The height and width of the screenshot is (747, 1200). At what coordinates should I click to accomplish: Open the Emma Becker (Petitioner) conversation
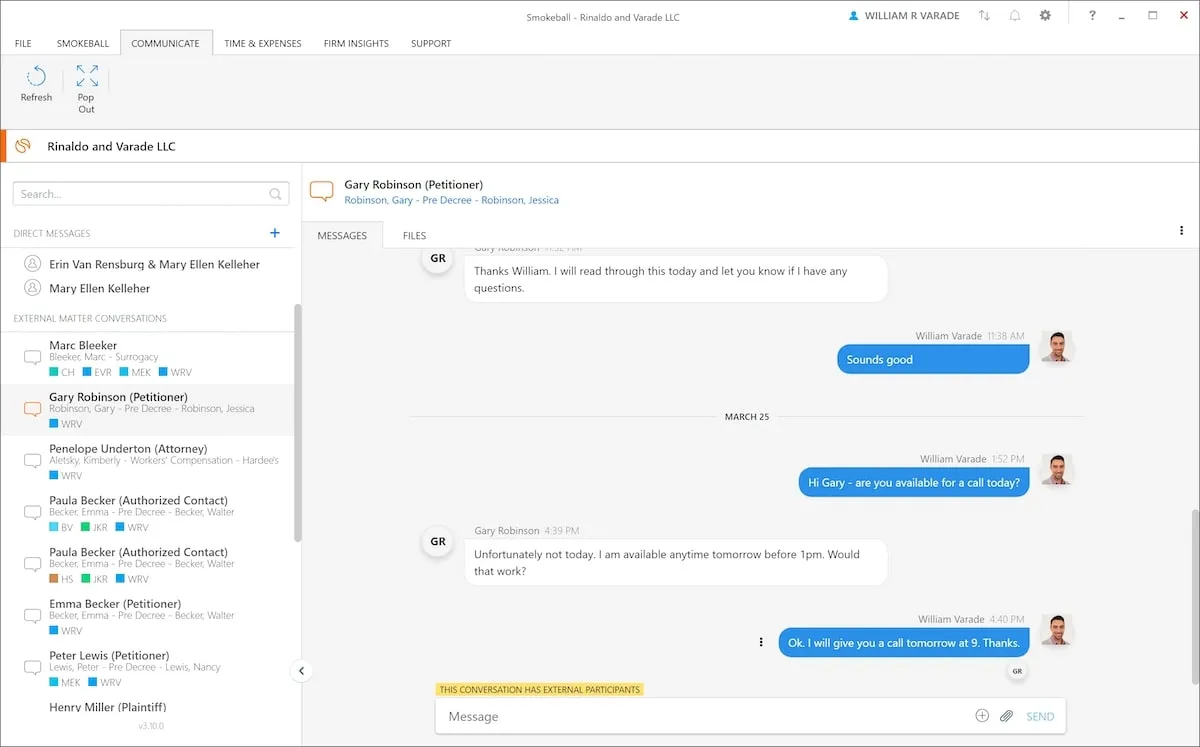(x=148, y=617)
